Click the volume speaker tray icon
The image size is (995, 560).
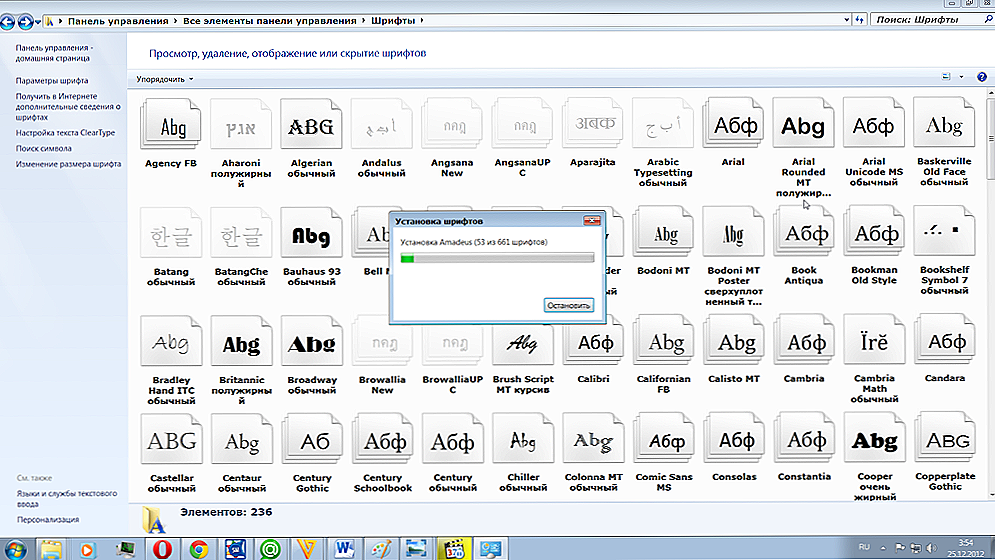[x=932, y=547]
